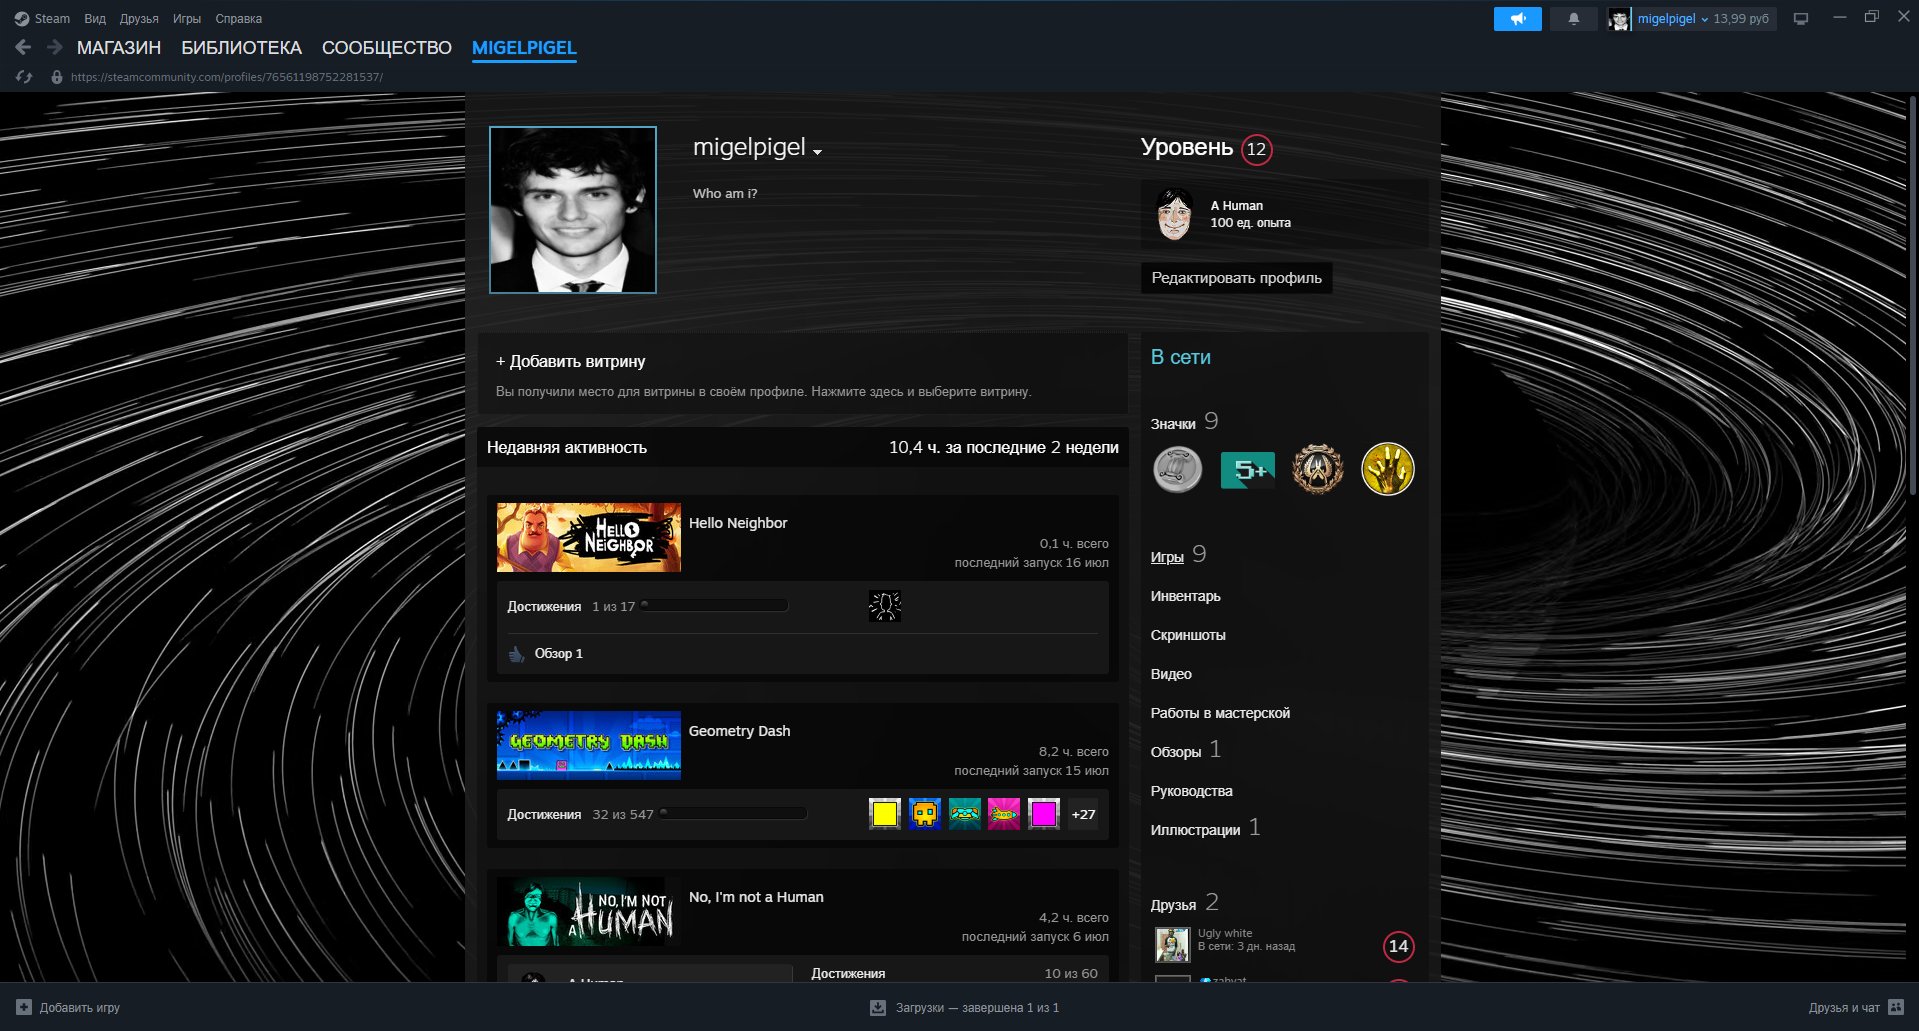Click the golden hand badge
Viewport: 1919px width, 1031px height.
[x=1388, y=469]
